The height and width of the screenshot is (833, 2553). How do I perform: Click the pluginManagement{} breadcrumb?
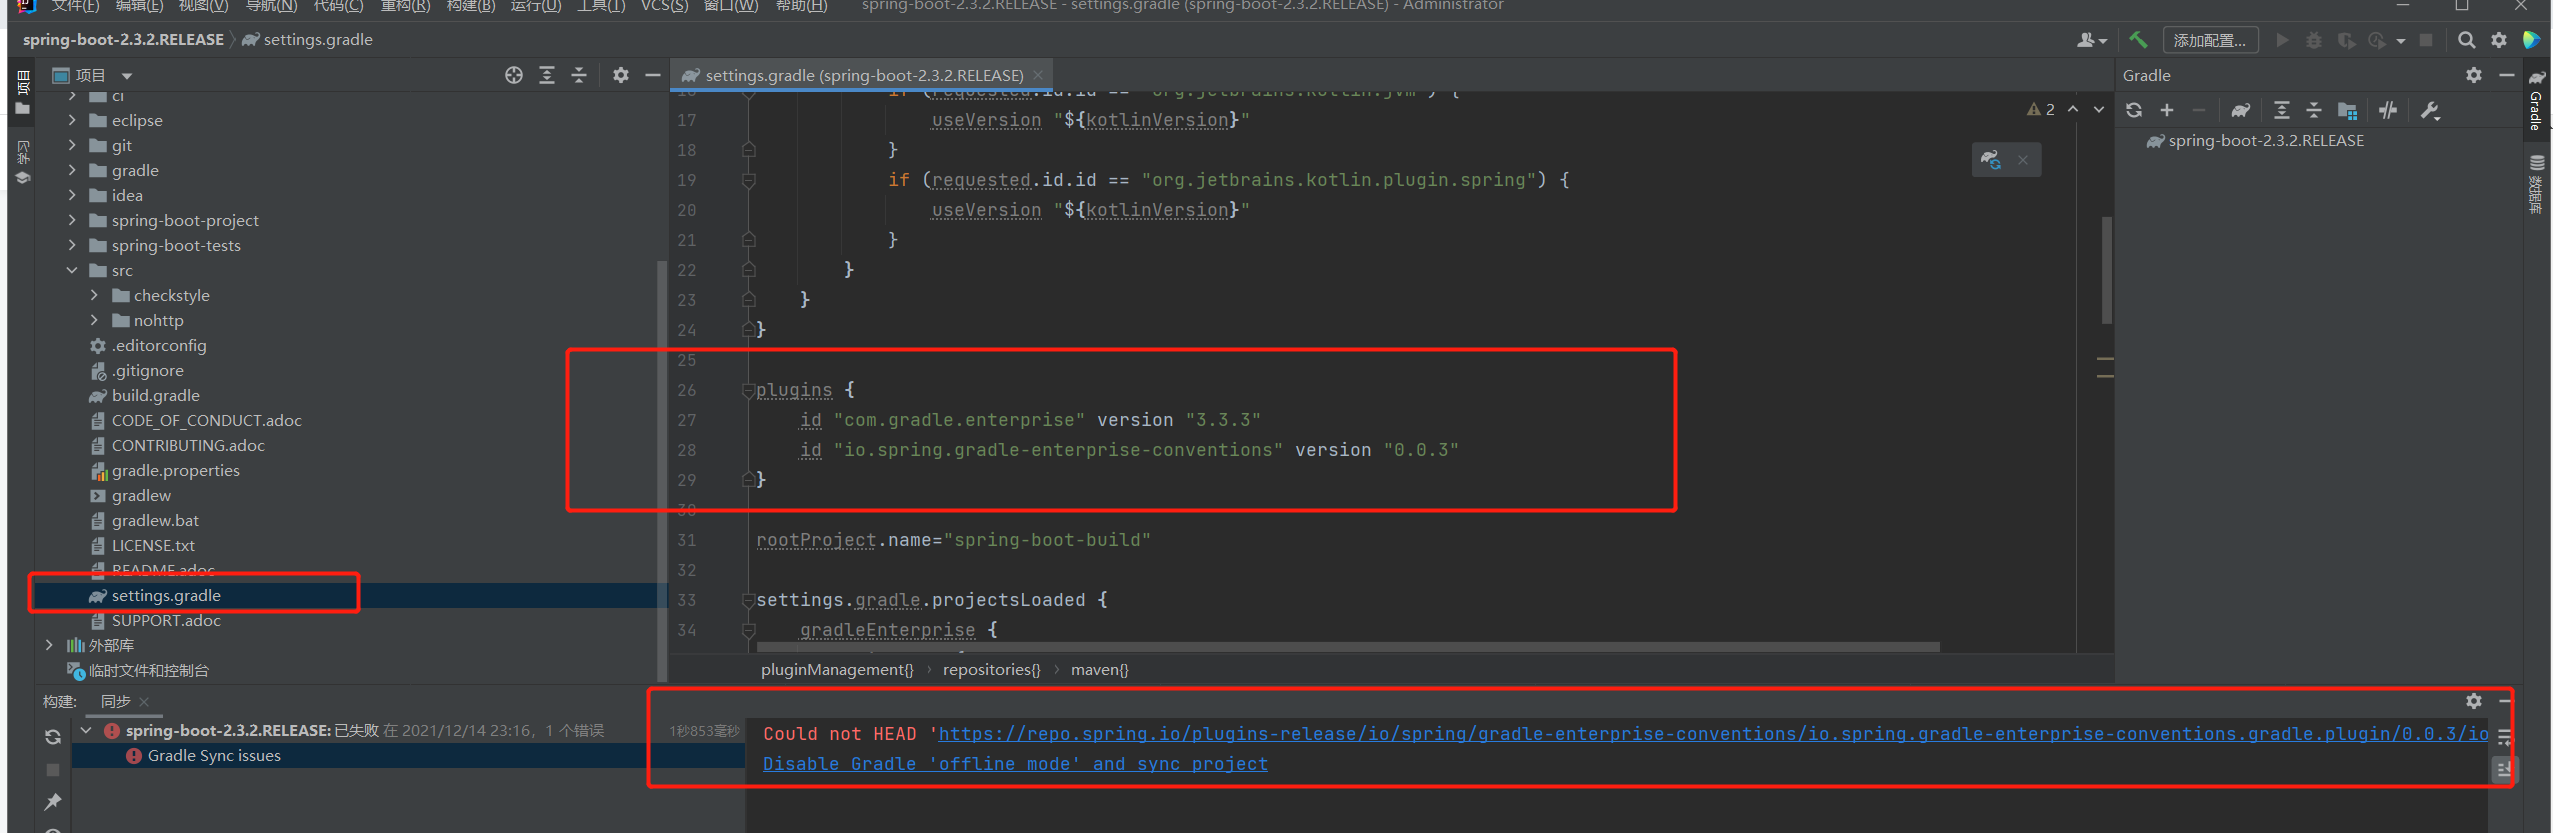[837, 669]
